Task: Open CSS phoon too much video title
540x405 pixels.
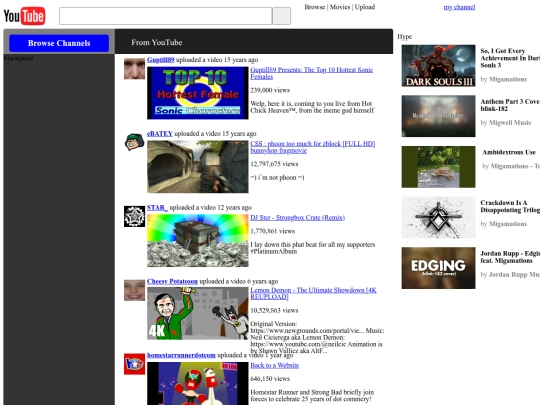Action: tap(312, 147)
